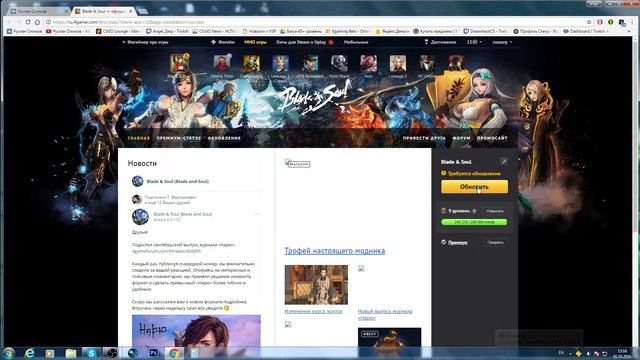Open the Изменение курса золота link
Viewport: 640px width, 360px height.
point(313,311)
